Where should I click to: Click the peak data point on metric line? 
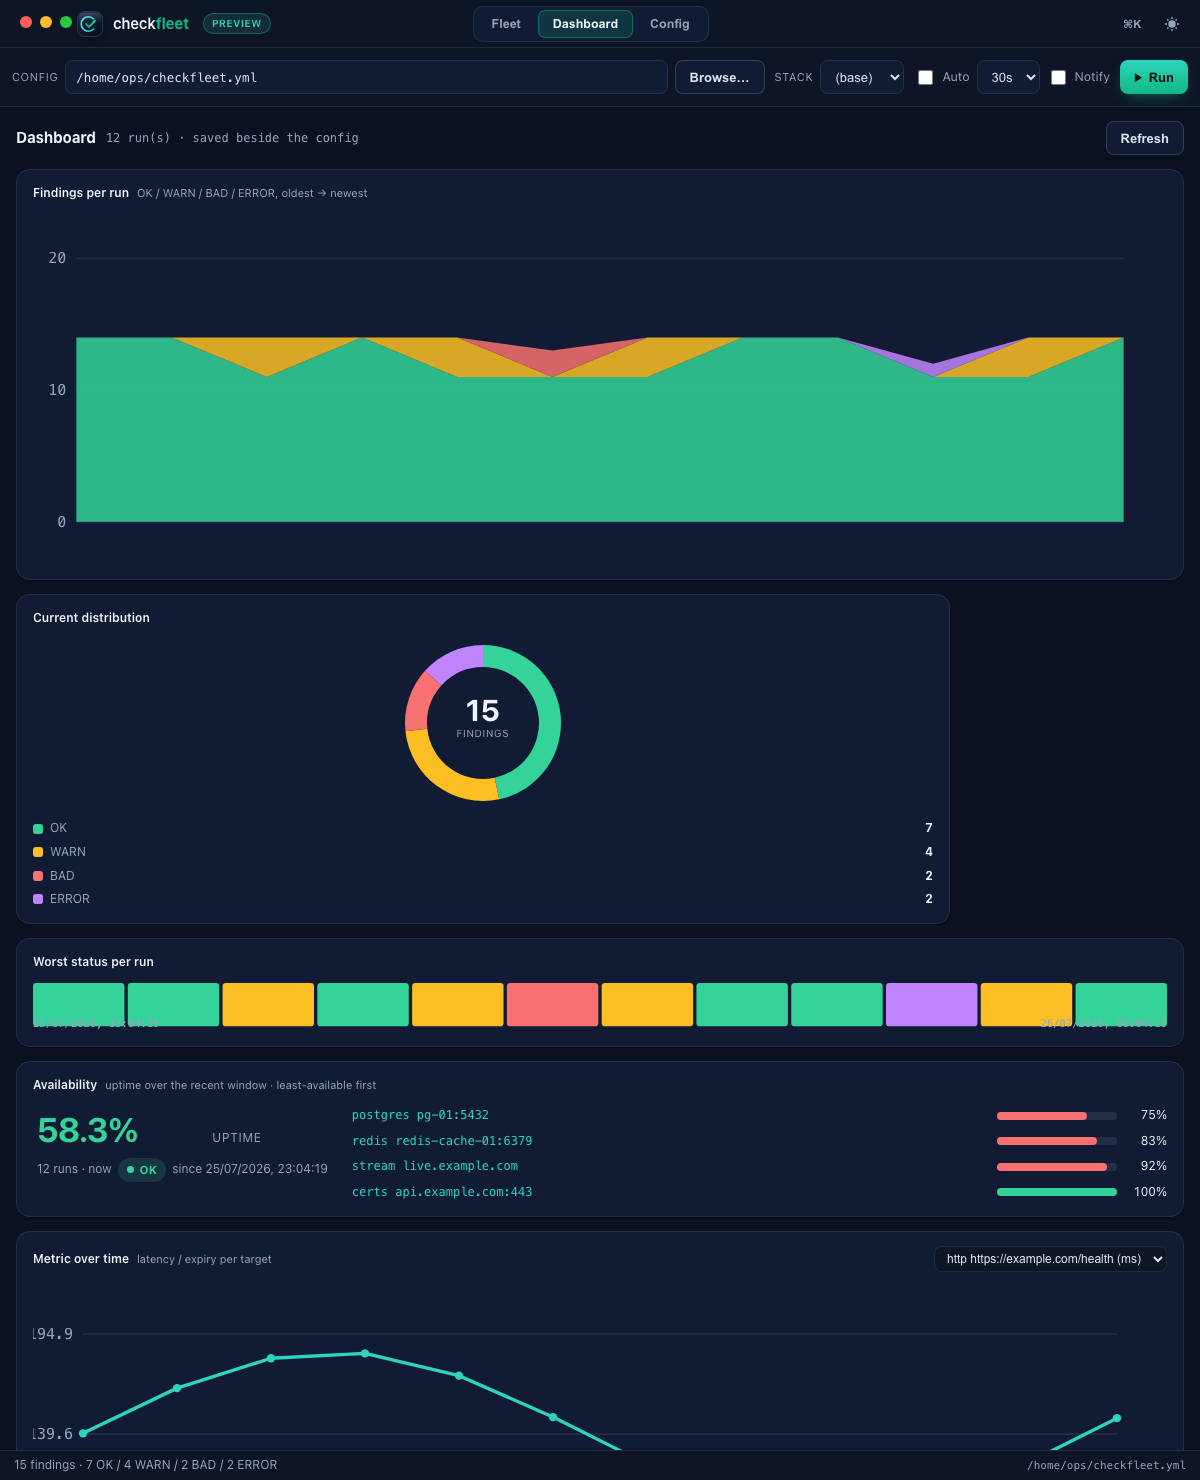[365, 1353]
